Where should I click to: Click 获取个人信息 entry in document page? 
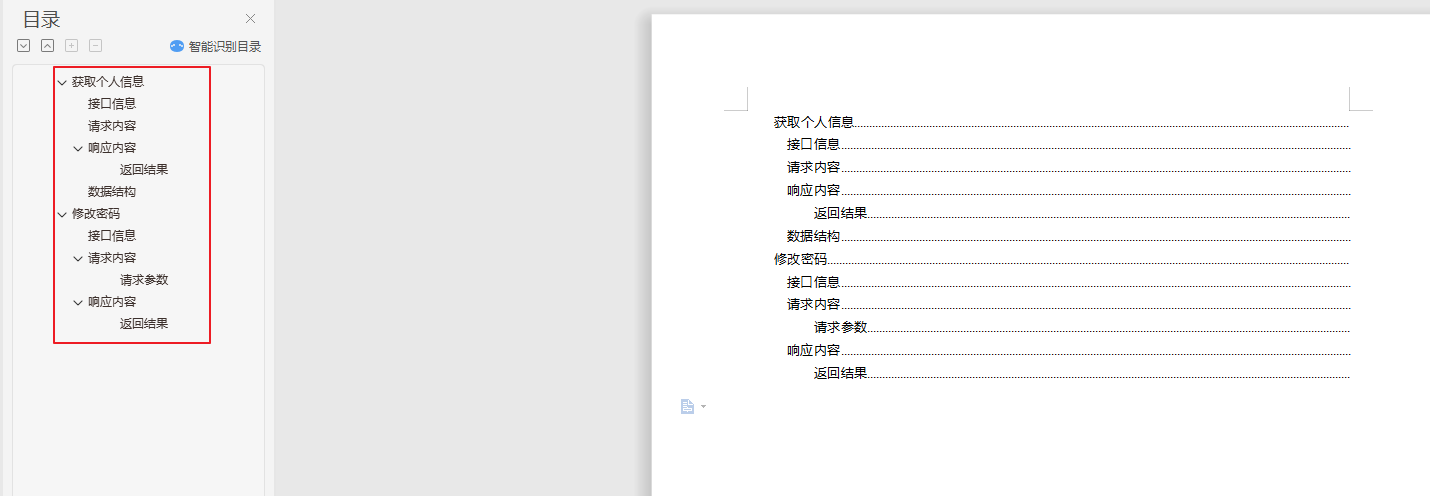[813, 122]
